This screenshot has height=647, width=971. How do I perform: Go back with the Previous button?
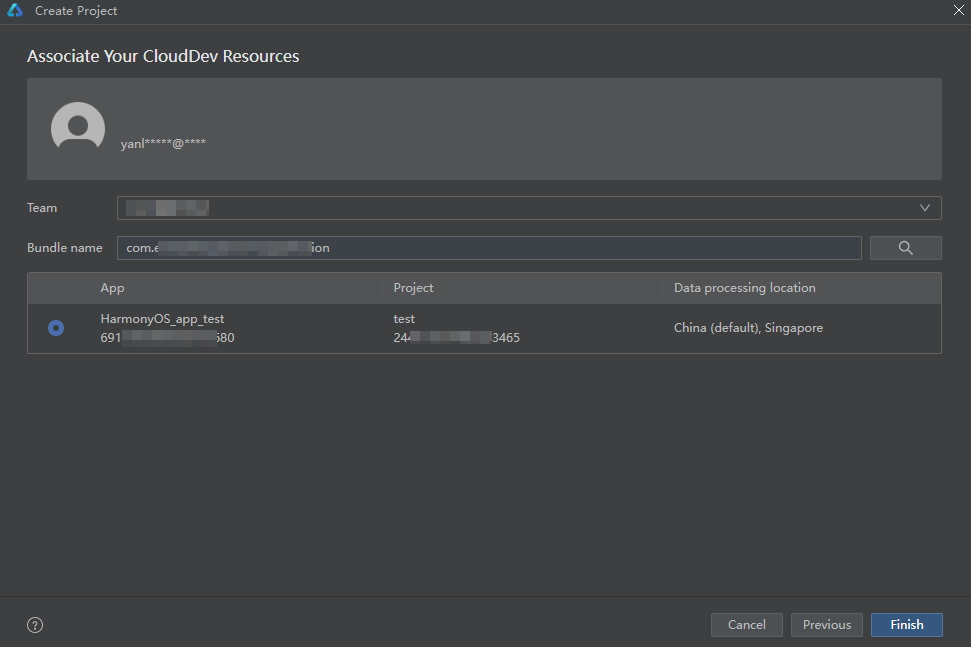[826, 625]
